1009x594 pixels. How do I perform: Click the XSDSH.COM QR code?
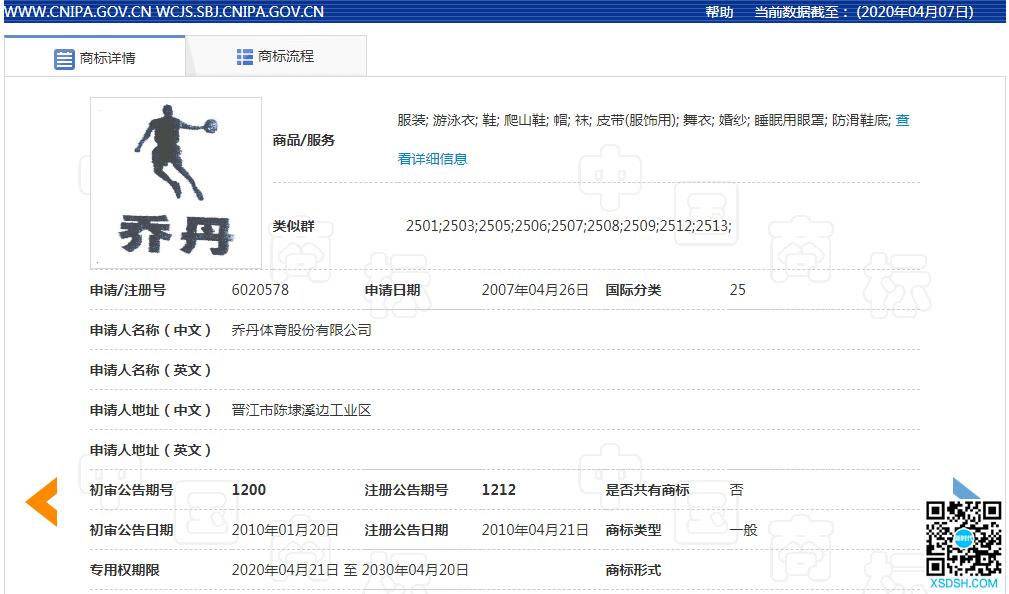click(x=963, y=539)
